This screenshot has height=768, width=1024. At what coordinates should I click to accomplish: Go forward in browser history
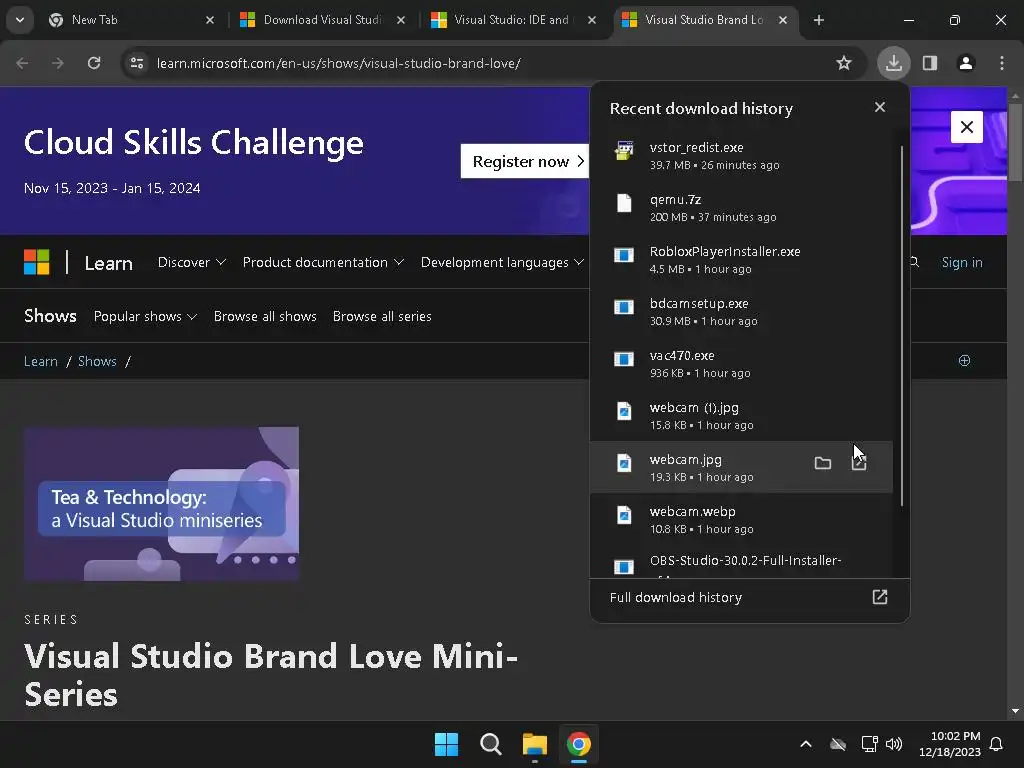(58, 63)
